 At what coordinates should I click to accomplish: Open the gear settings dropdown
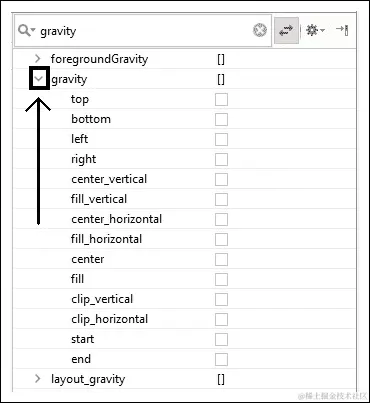tap(315, 30)
